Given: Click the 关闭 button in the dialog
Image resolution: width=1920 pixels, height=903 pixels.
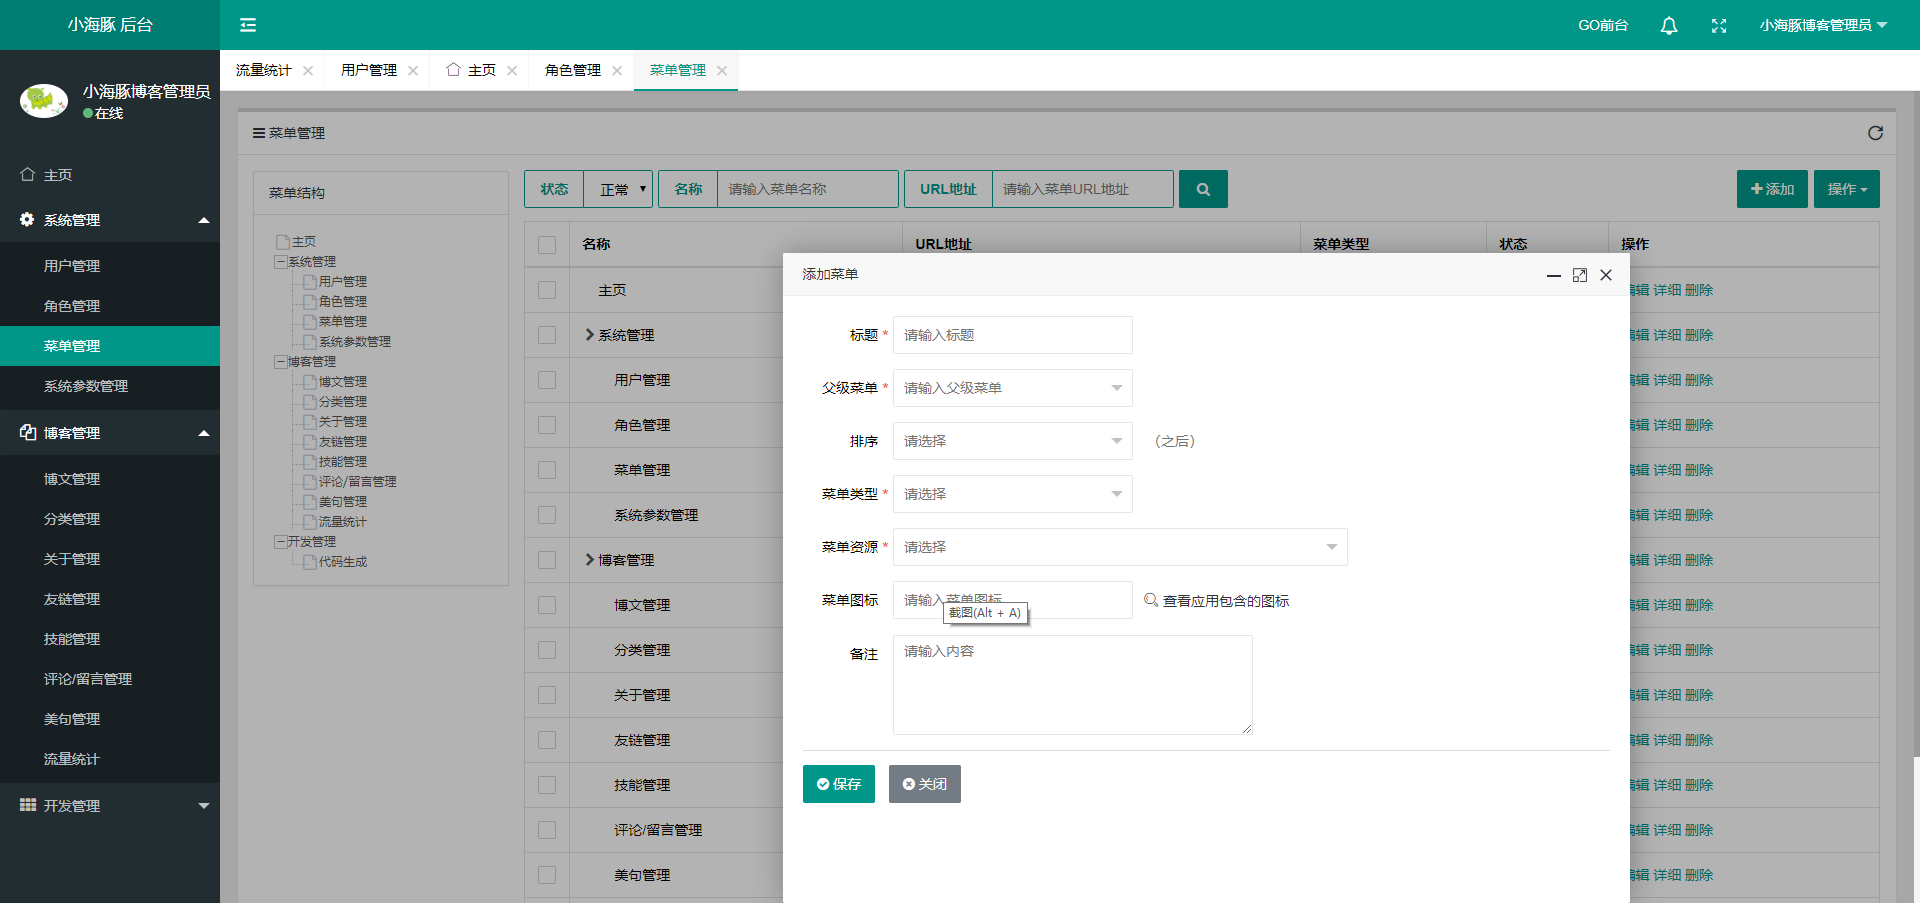Looking at the screenshot, I should click(925, 784).
